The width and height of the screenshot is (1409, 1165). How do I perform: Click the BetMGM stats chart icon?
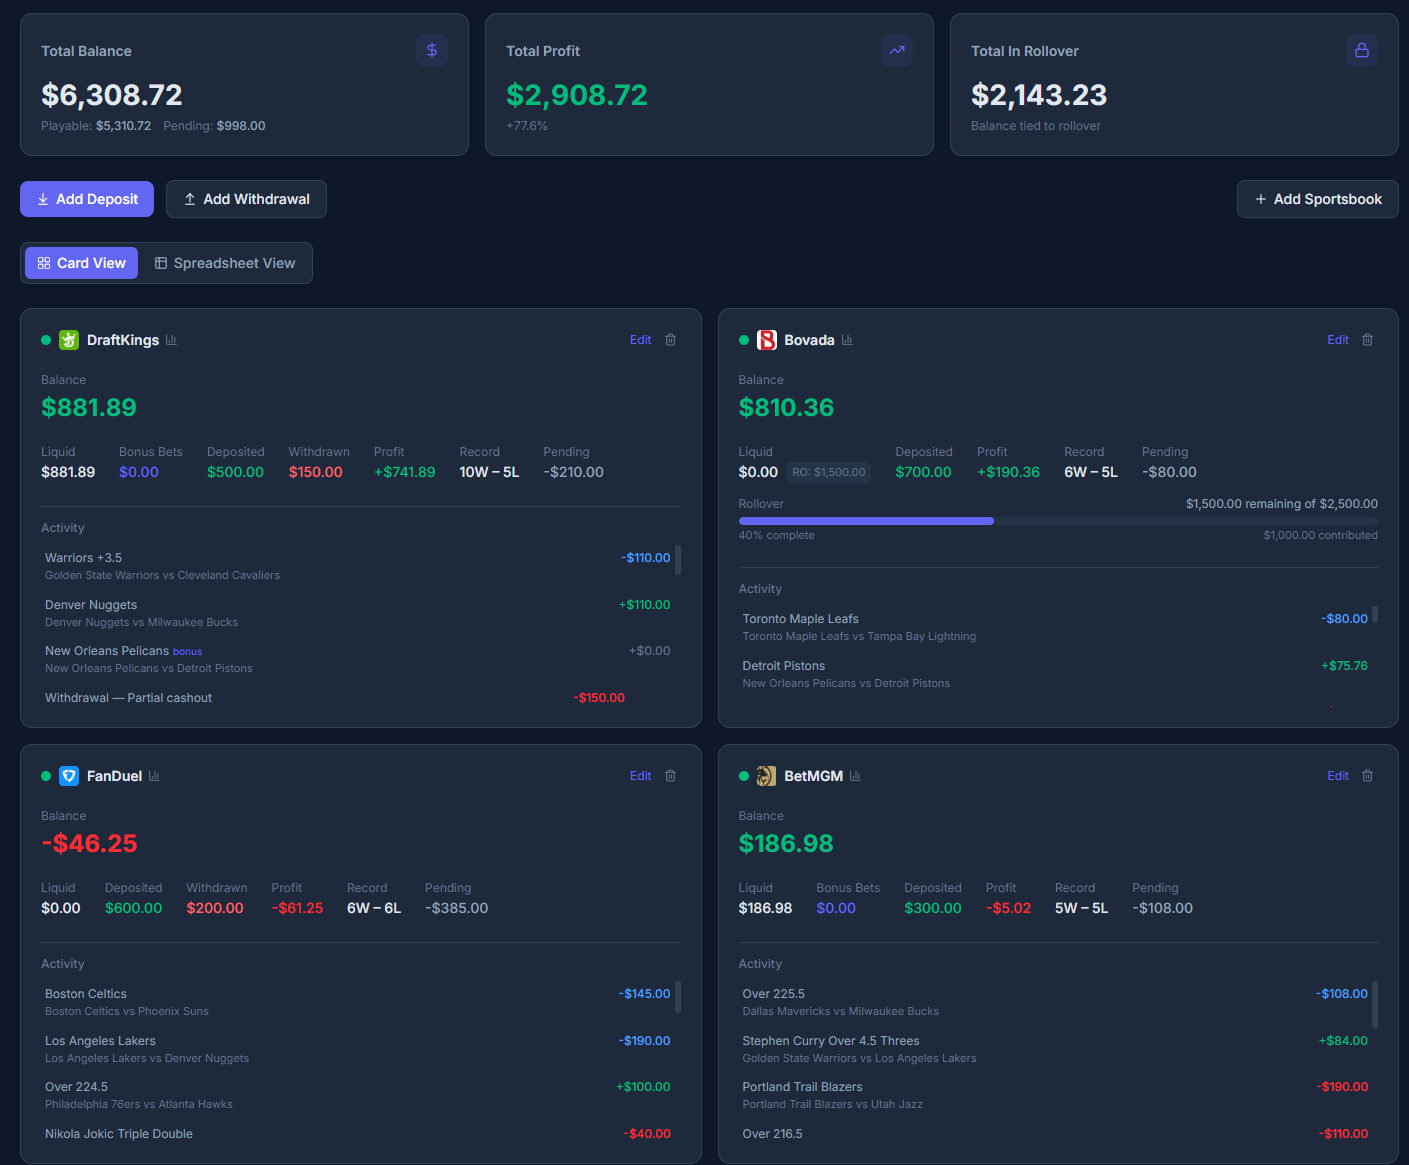click(855, 776)
